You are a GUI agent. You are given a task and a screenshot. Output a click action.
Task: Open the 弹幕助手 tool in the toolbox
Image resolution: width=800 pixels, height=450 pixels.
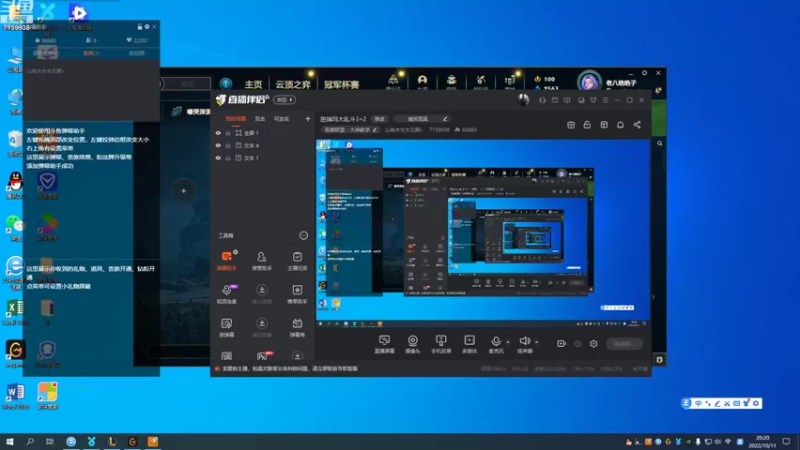(227, 260)
